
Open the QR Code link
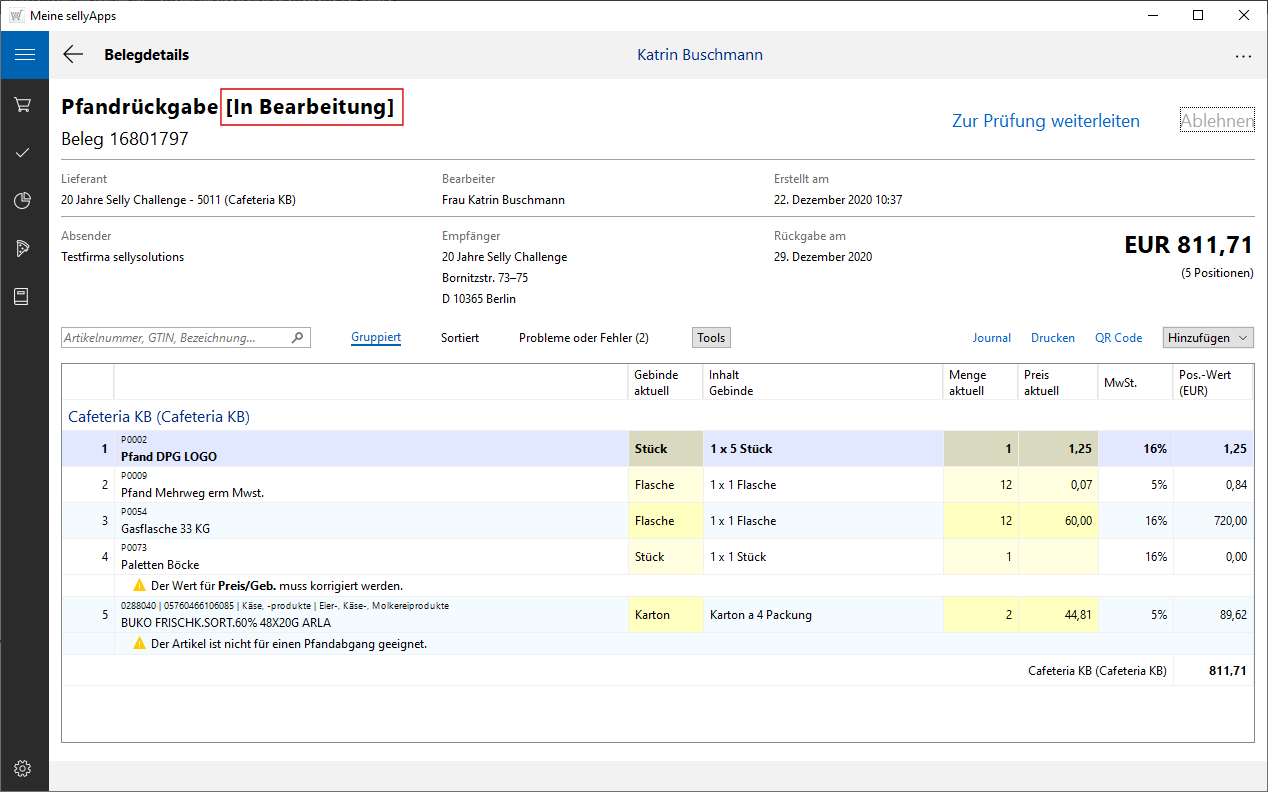pyautogui.click(x=1118, y=338)
